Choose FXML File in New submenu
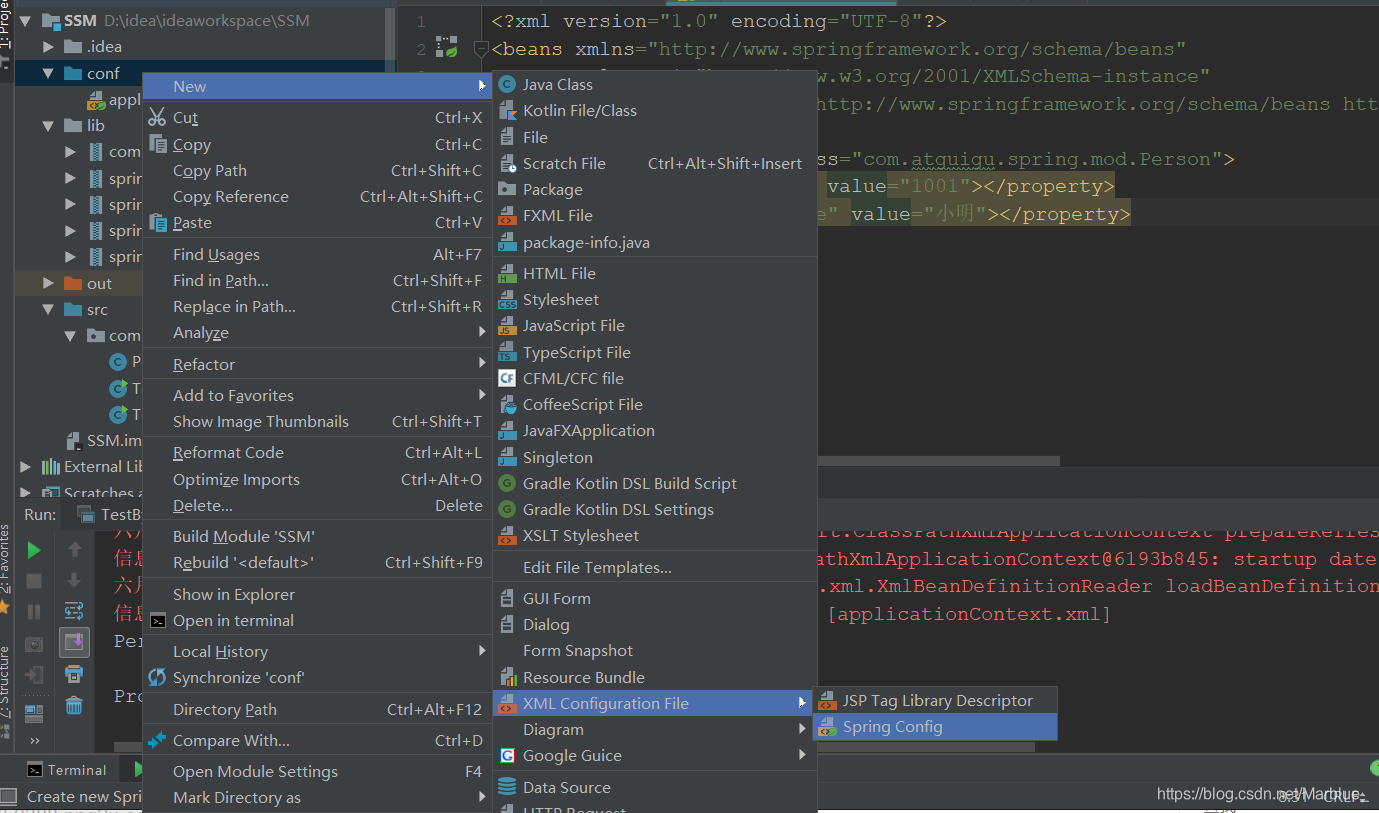 [x=655, y=215]
